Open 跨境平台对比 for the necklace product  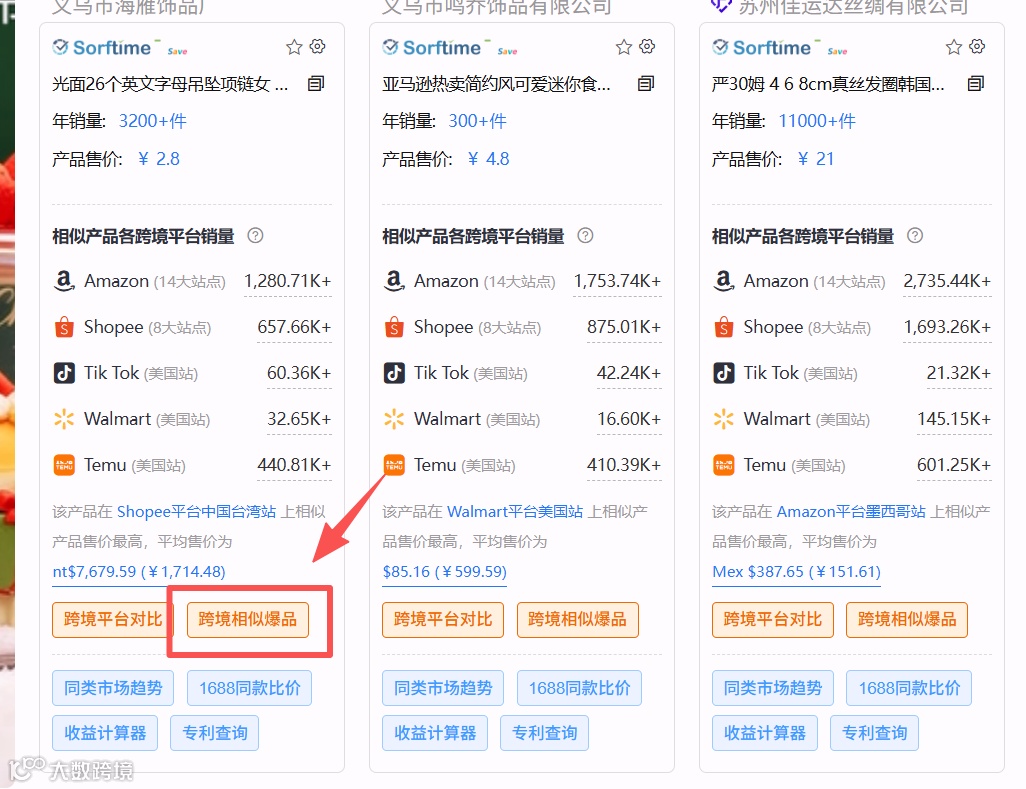(x=113, y=620)
